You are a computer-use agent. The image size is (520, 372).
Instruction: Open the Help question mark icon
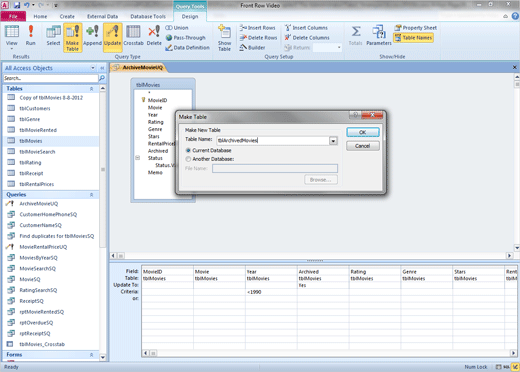(x=515, y=16)
